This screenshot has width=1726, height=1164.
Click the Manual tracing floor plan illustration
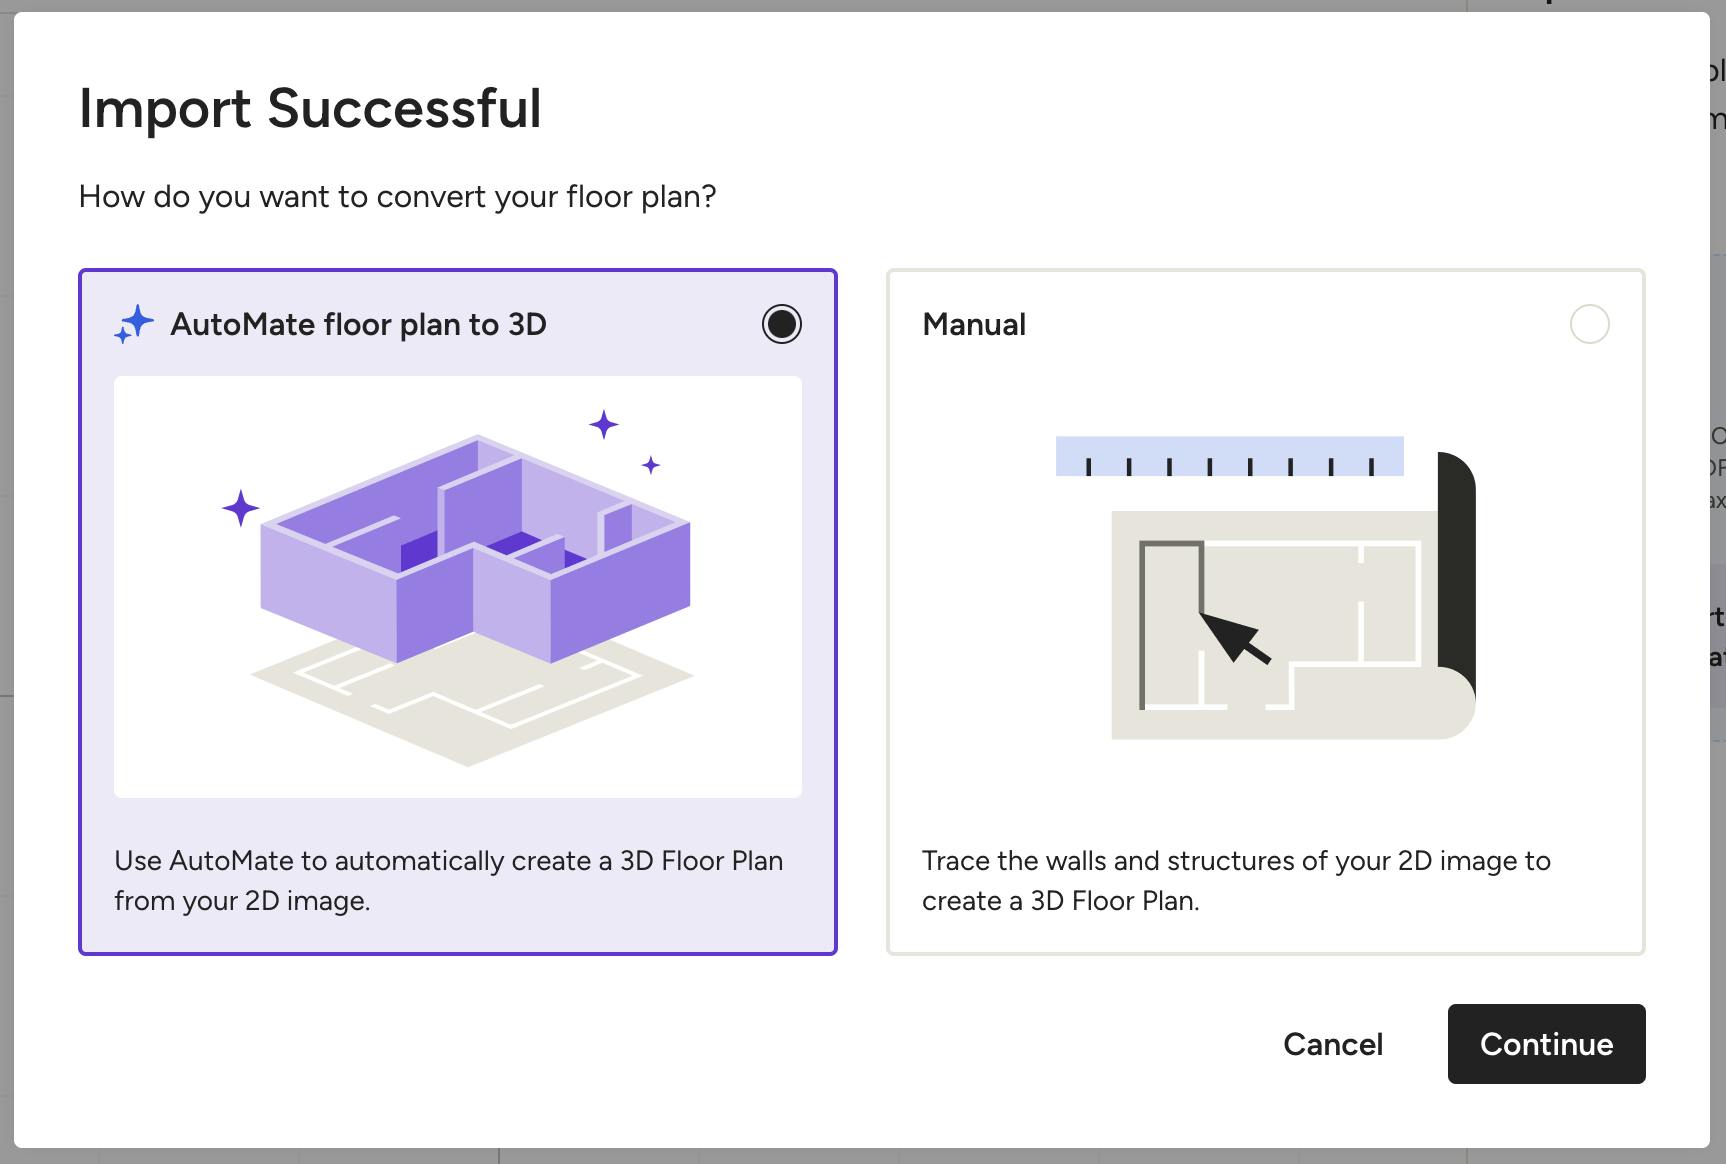tap(1266, 588)
